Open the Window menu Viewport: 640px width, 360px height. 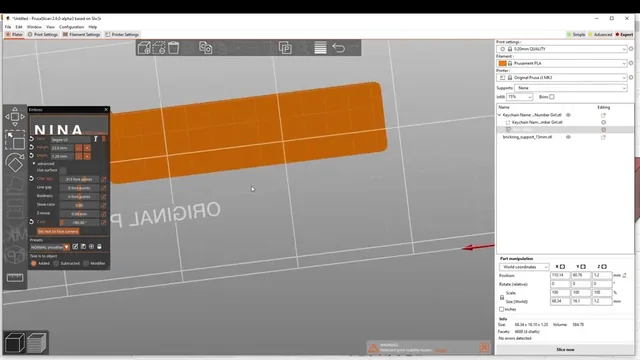[34, 27]
